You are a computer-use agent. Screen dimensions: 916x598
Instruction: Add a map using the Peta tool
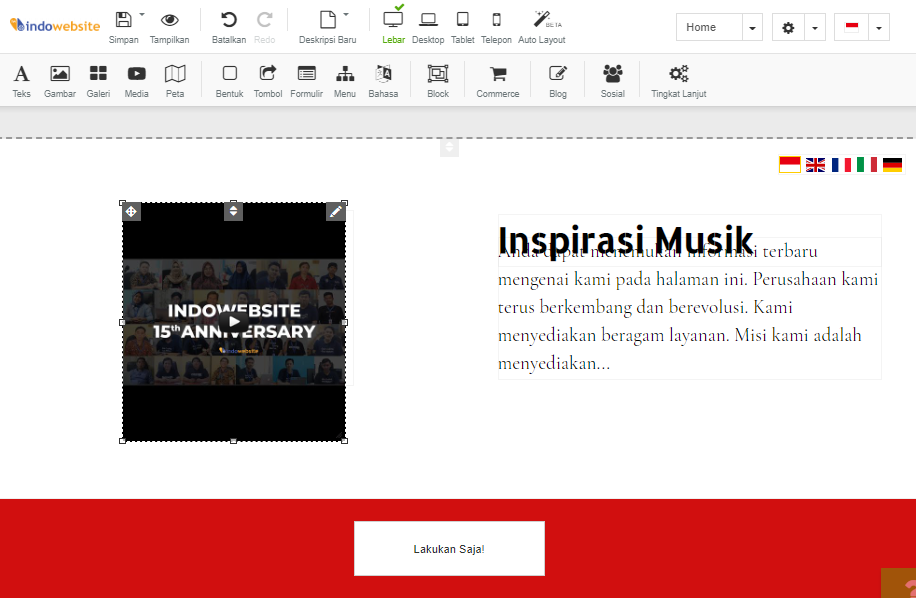tap(175, 79)
